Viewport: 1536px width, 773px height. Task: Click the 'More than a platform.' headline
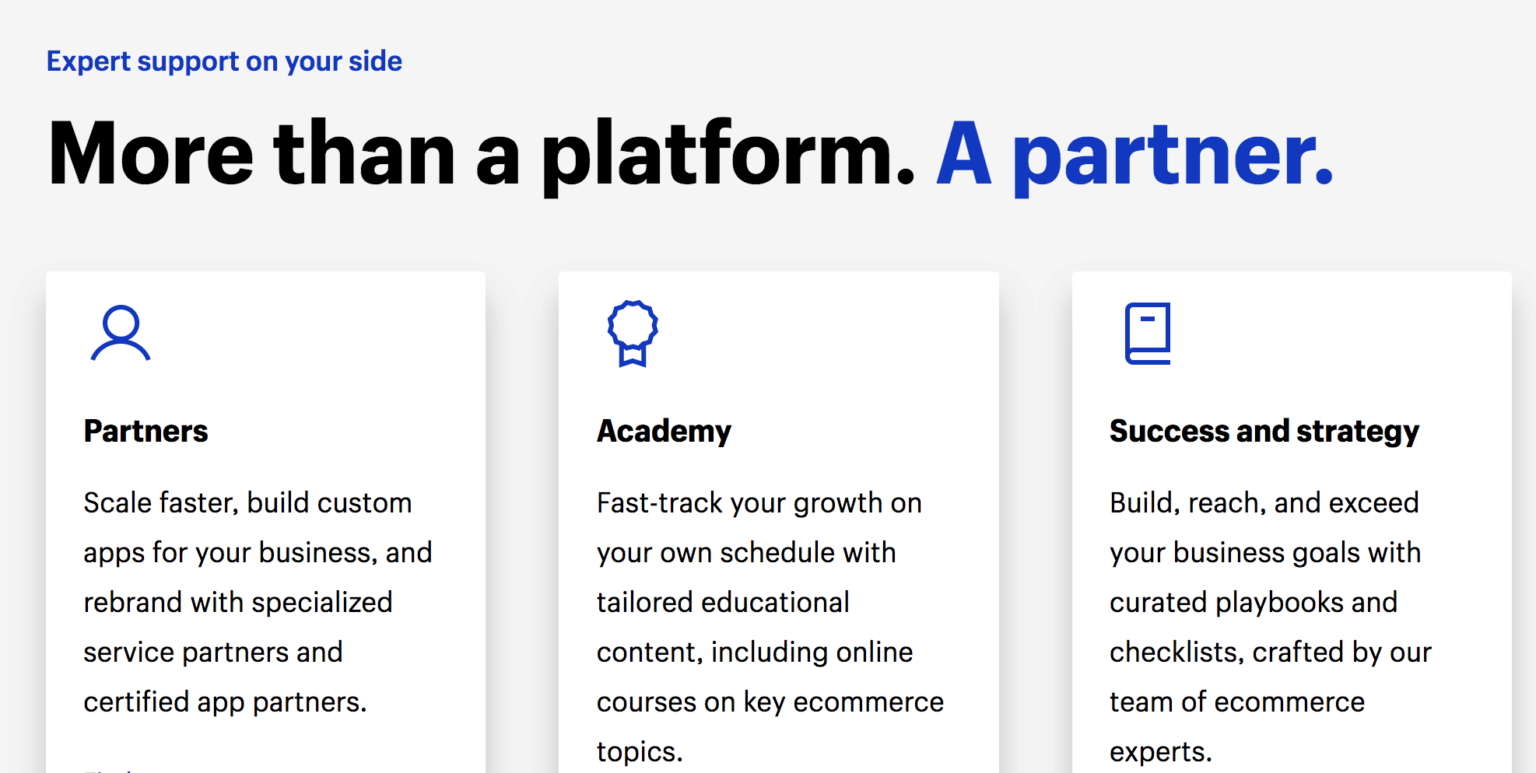pyautogui.click(x=481, y=153)
